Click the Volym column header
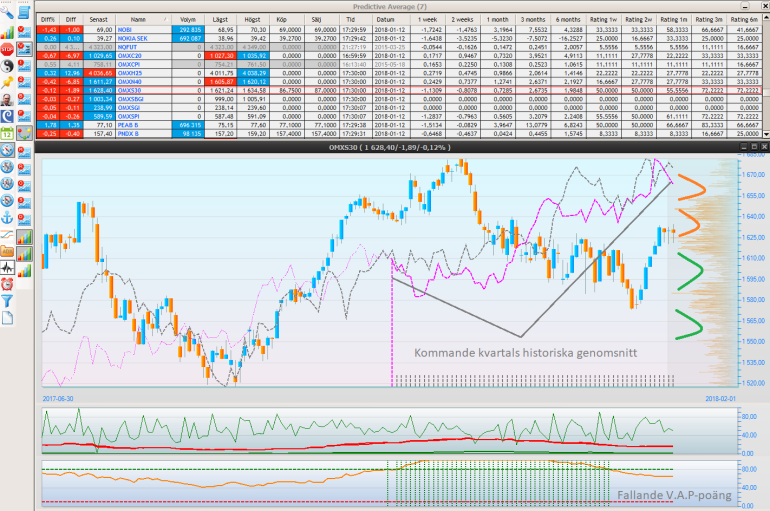Viewport: 770px width, 511px height. tap(188, 19)
